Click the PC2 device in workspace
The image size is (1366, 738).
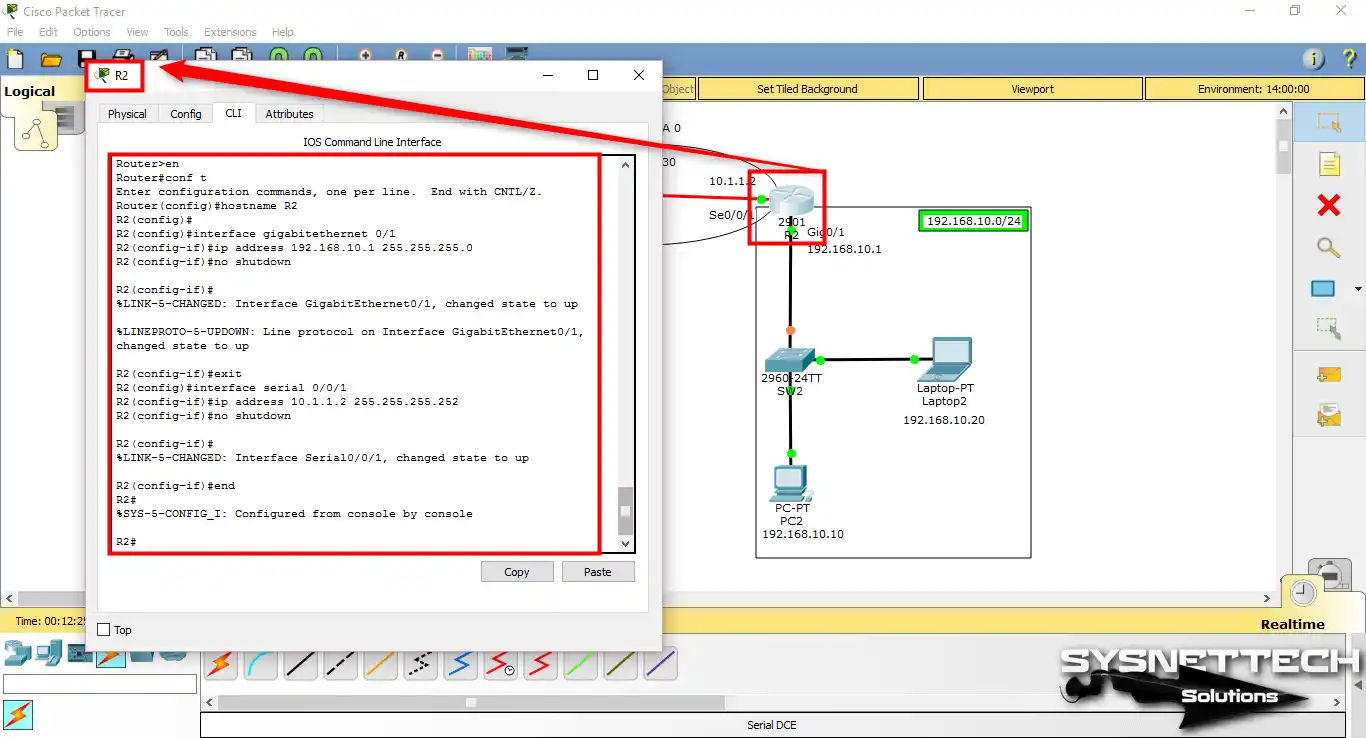point(791,484)
